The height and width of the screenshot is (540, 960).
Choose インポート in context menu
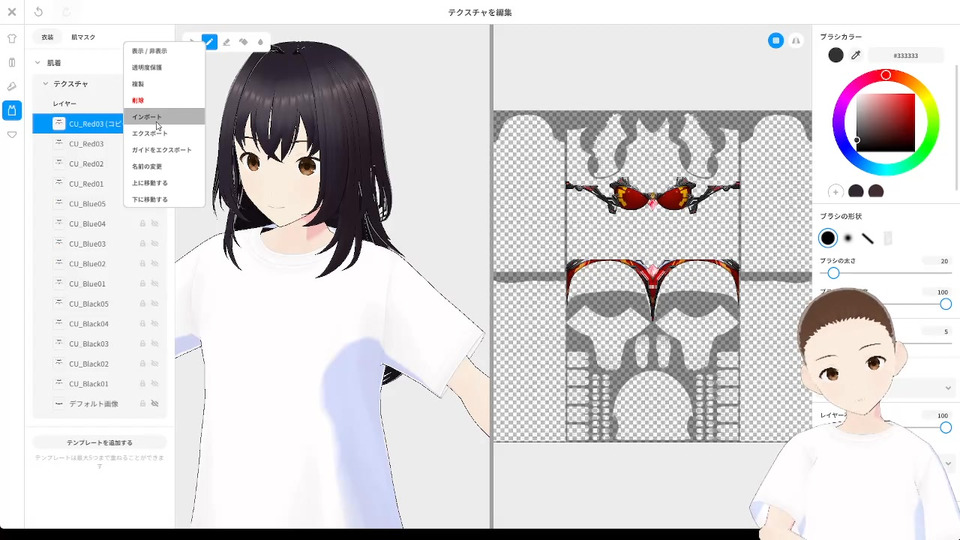164,116
